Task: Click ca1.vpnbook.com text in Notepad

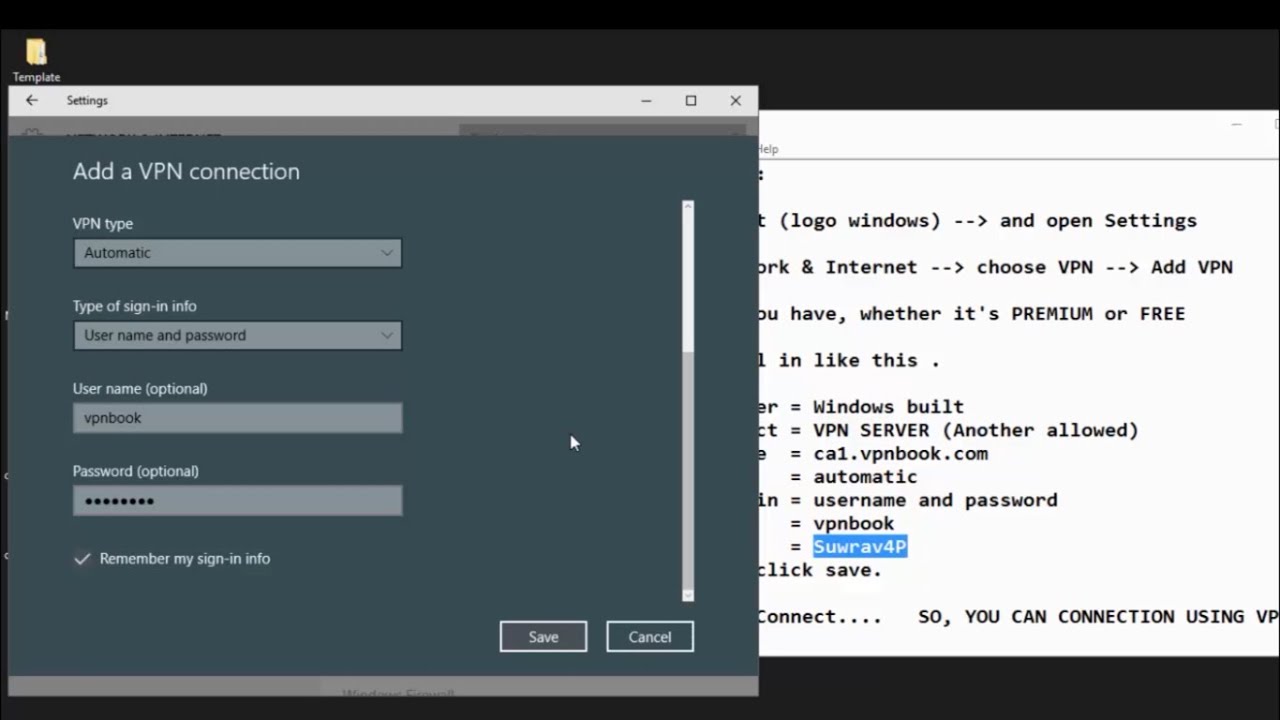Action: pyautogui.click(x=900, y=453)
